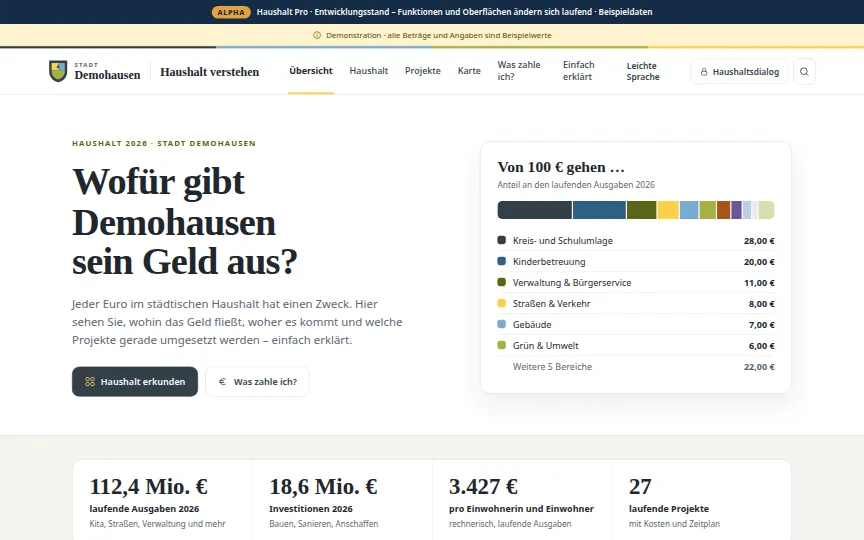Select the dark gray Kreis- und Schulumlage bar segment
Viewport: 864px width, 540px height.
(x=534, y=210)
